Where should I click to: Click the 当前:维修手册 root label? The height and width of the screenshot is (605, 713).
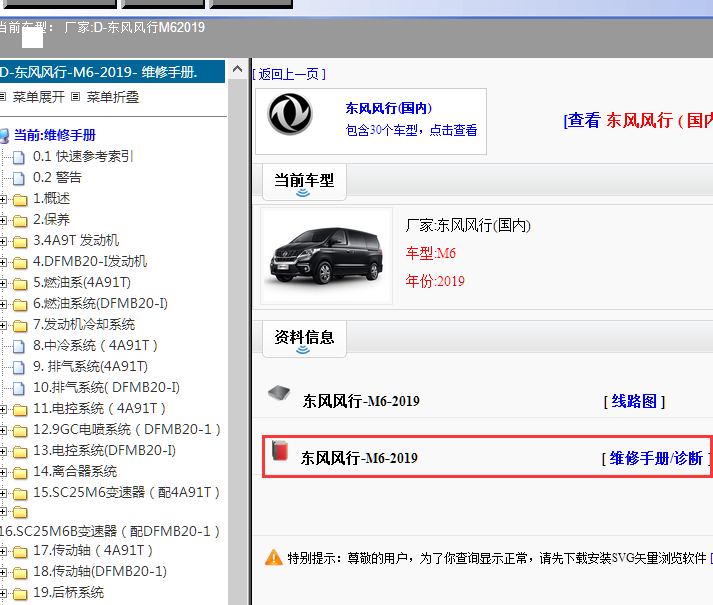coord(55,135)
